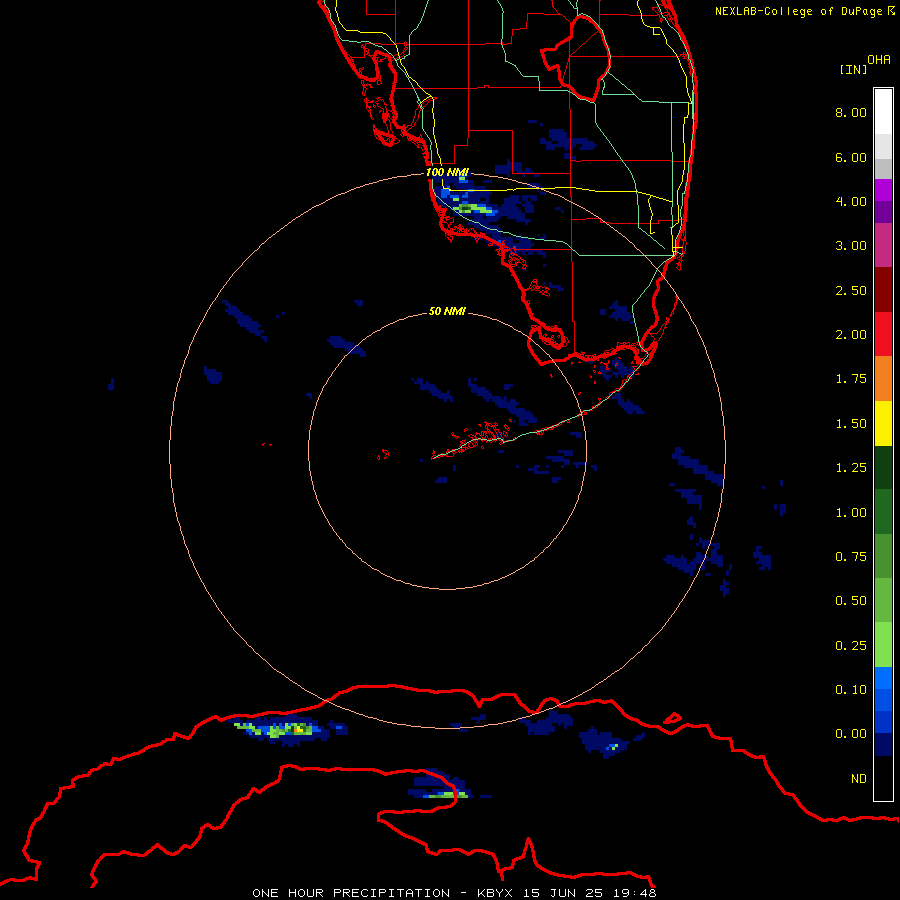This screenshot has width=900, height=900.
Task: Pick the darkest green 1.25 legend swatch
Action: point(883,468)
